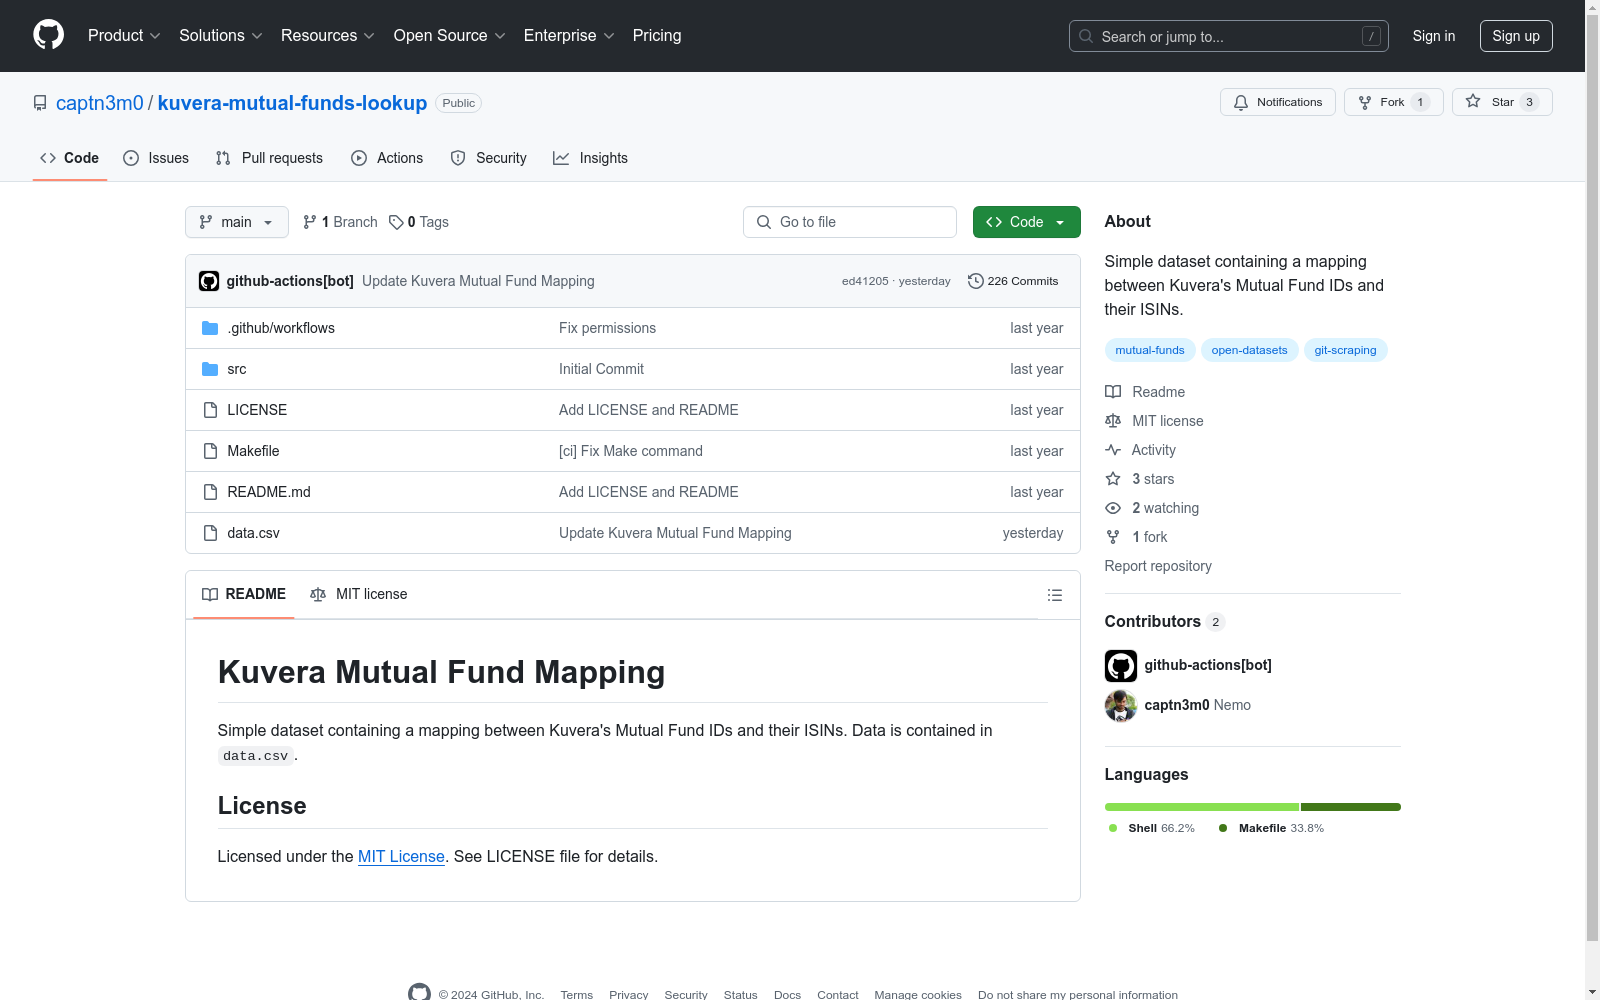Open the green Code dropdown button
The width and height of the screenshot is (1600, 1000).
[x=1027, y=222]
